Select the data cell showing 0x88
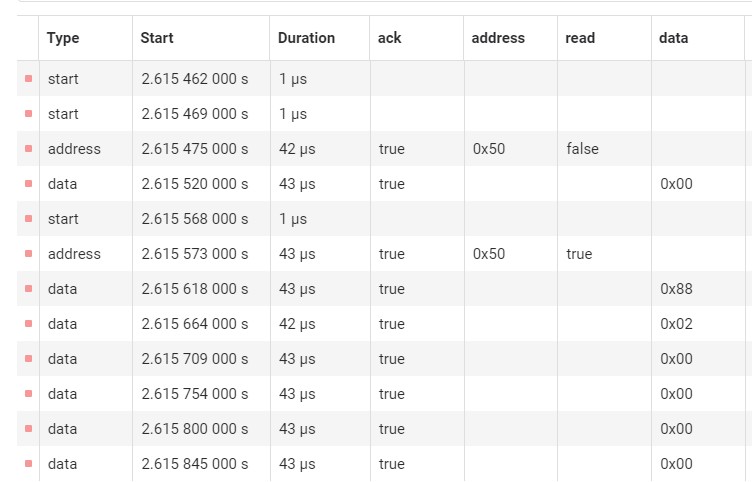The height and width of the screenshot is (482, 752). (676, 289)
